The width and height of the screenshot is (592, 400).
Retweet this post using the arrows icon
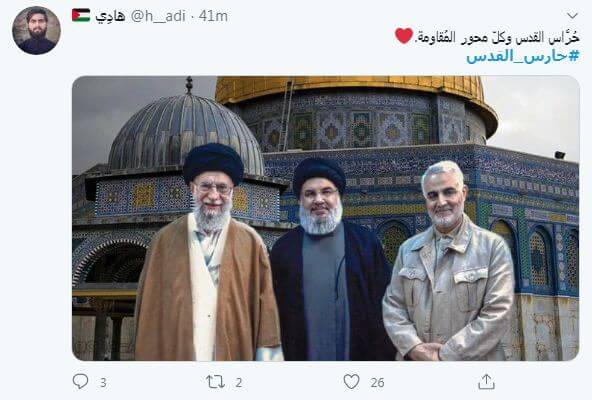pos(215,382)
